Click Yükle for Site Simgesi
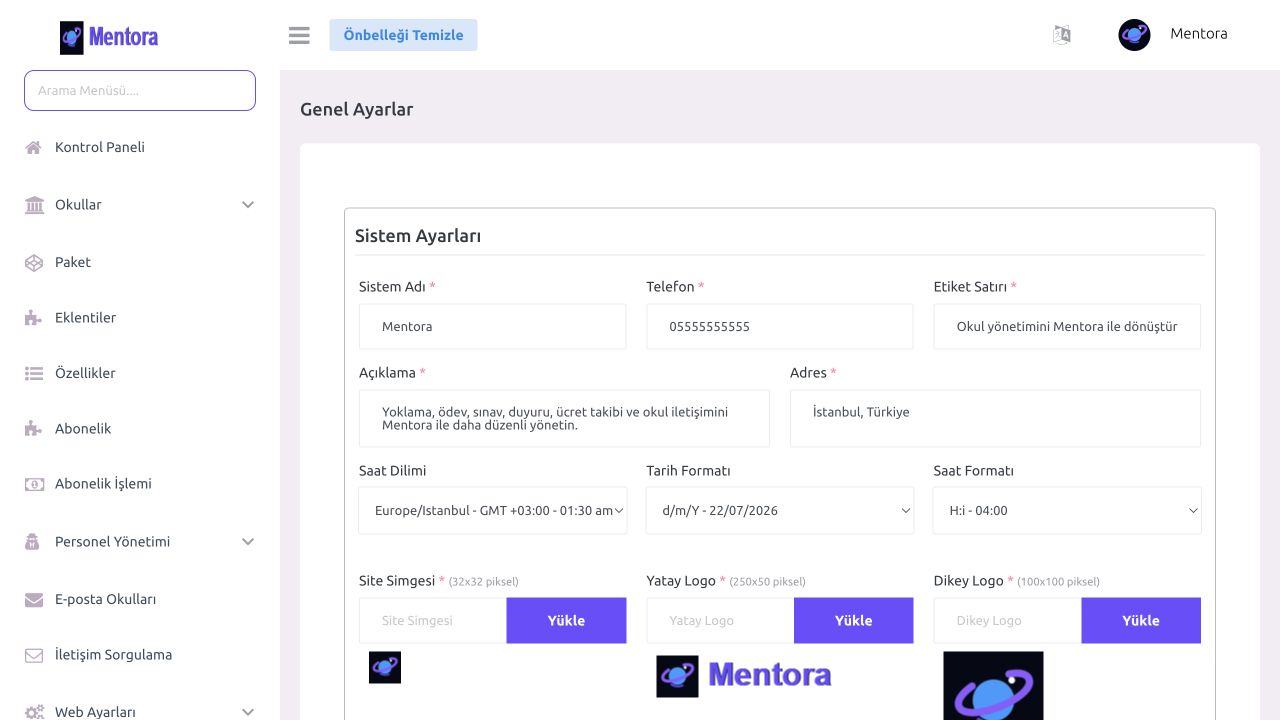The height and width of the screenshot is (720, 1280). pyautogui.click(x=566, y=620)
